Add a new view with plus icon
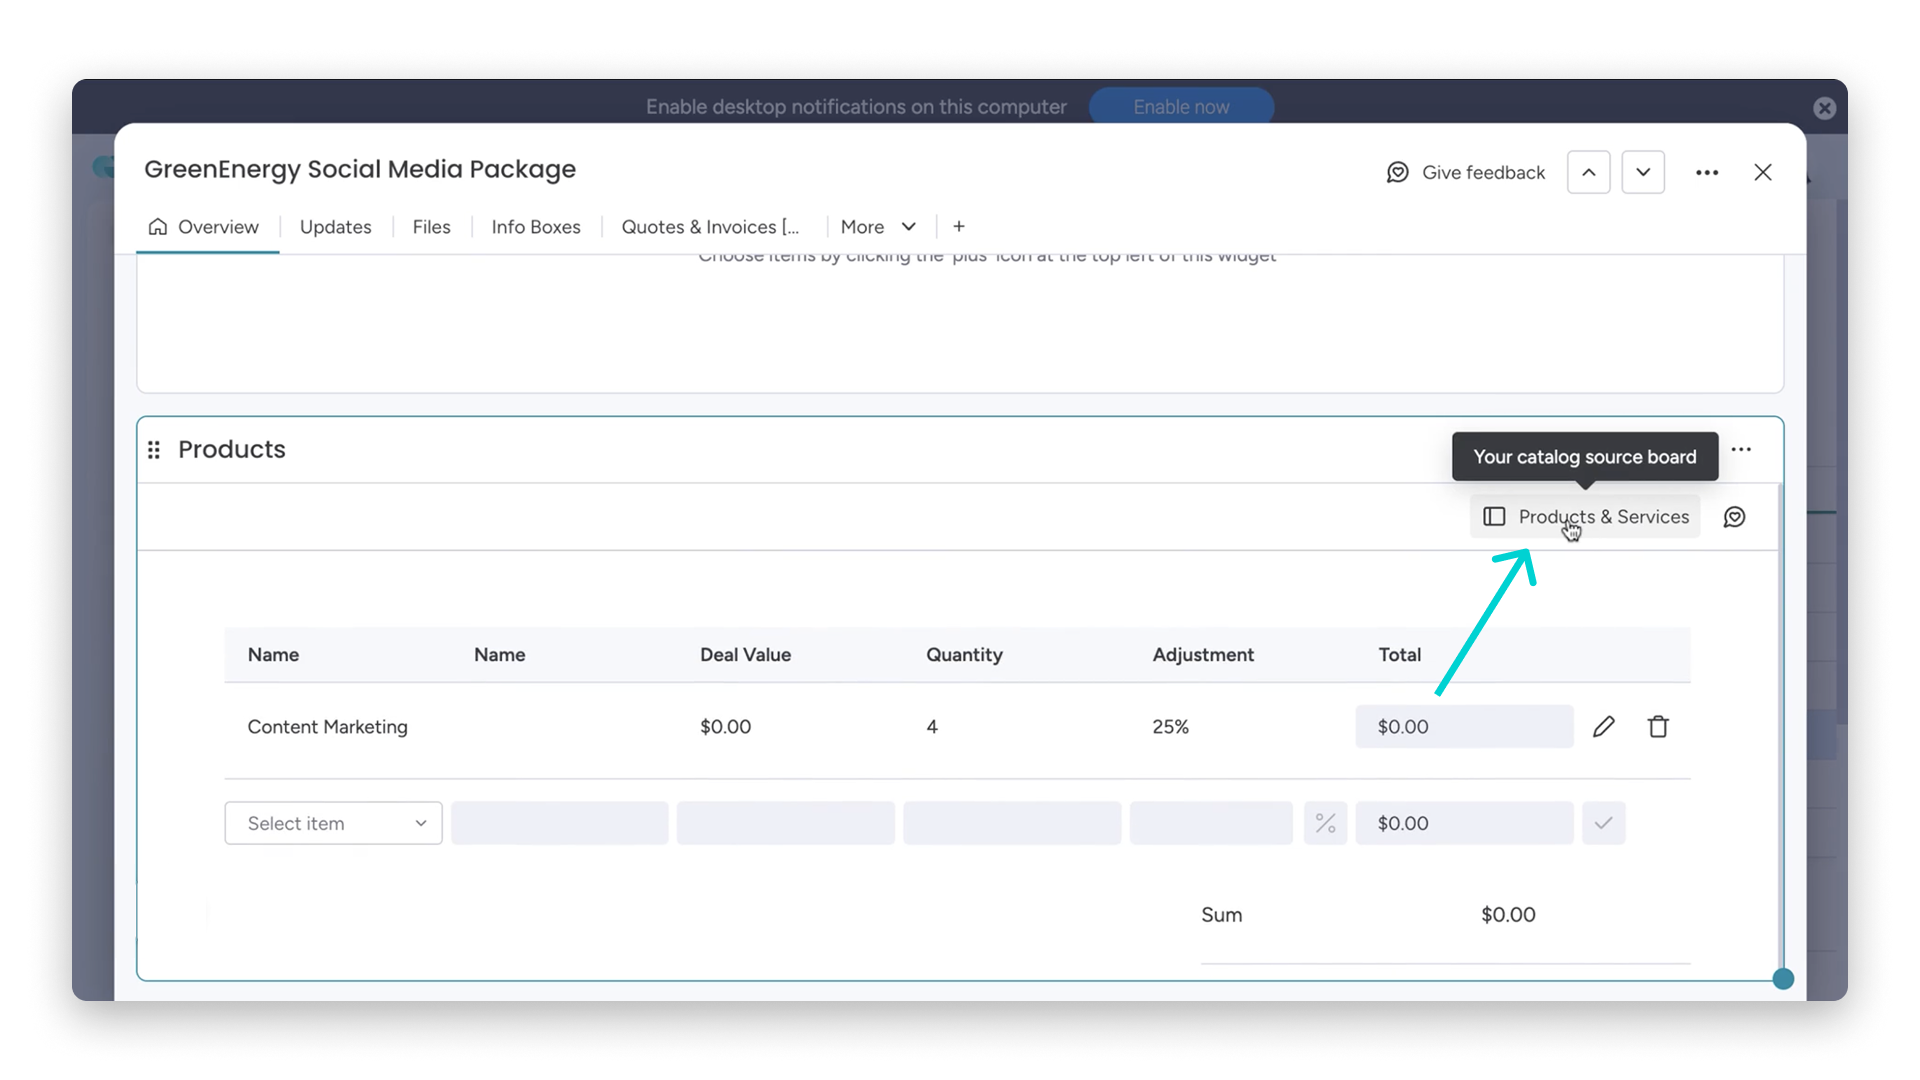Viewport: 1920px width, 1080px height. coord(959,227)
